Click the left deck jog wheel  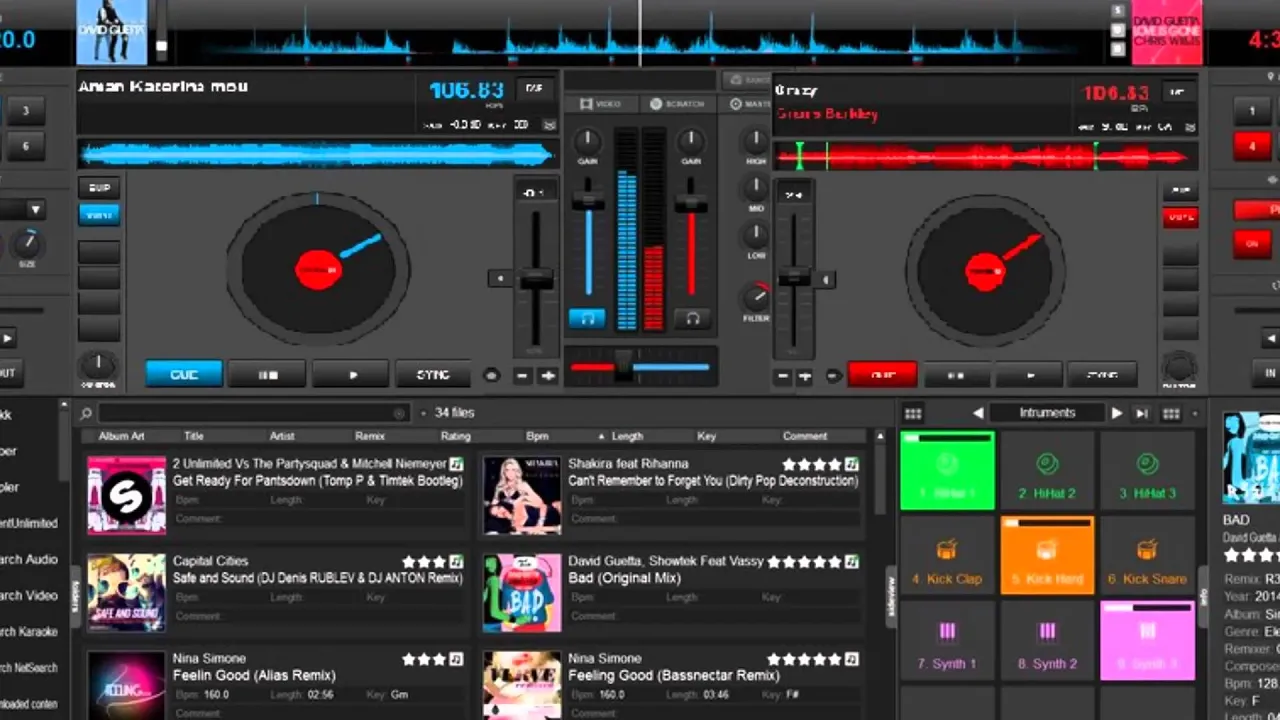pyautogui.click(x=318, y=270)
